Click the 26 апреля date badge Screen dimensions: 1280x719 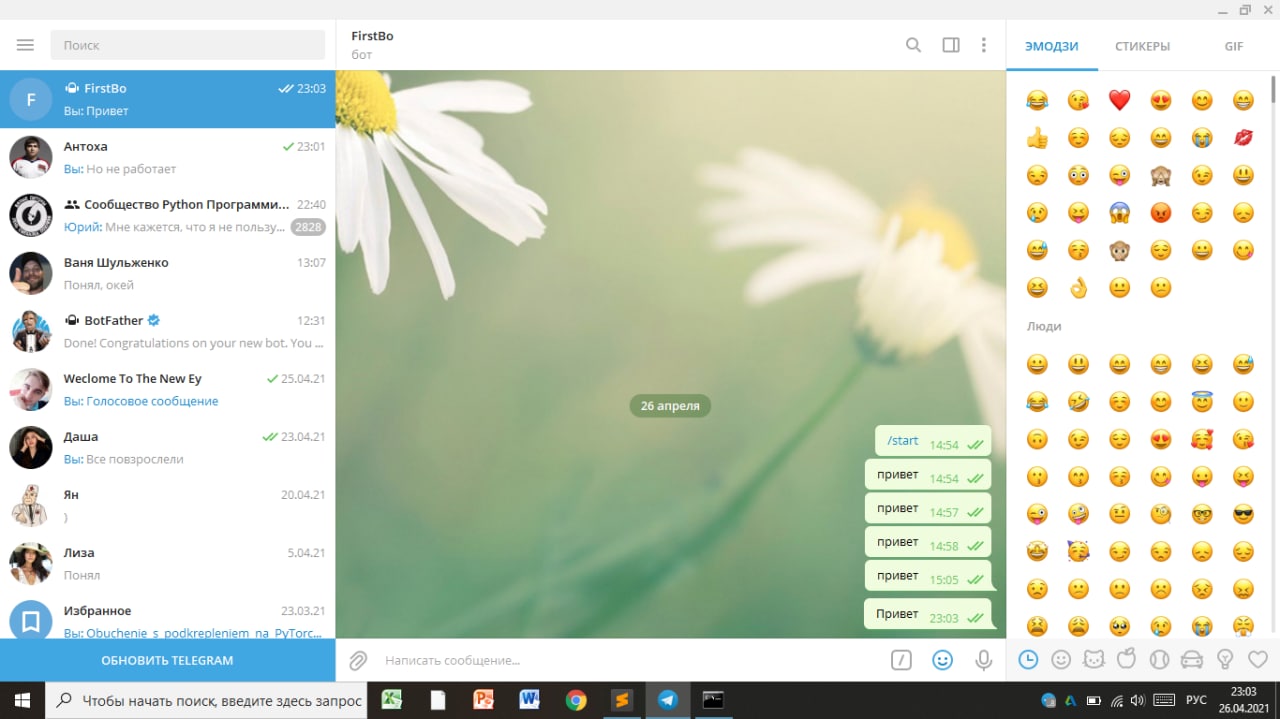tap(670, 406)
